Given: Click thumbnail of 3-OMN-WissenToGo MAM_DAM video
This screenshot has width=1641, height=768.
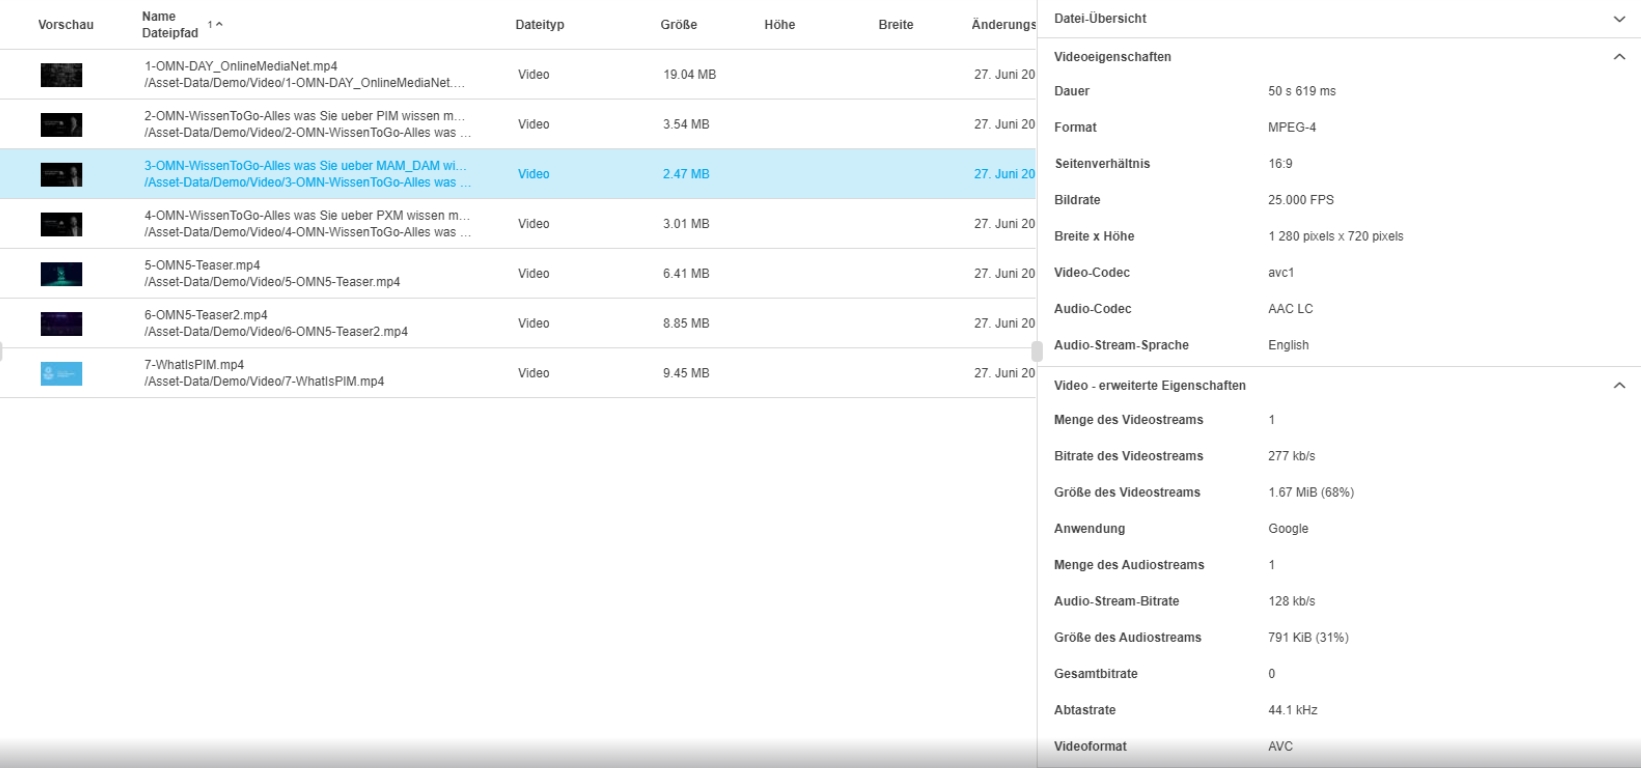Looking at the screenshot, I should (x=61, y=175).
